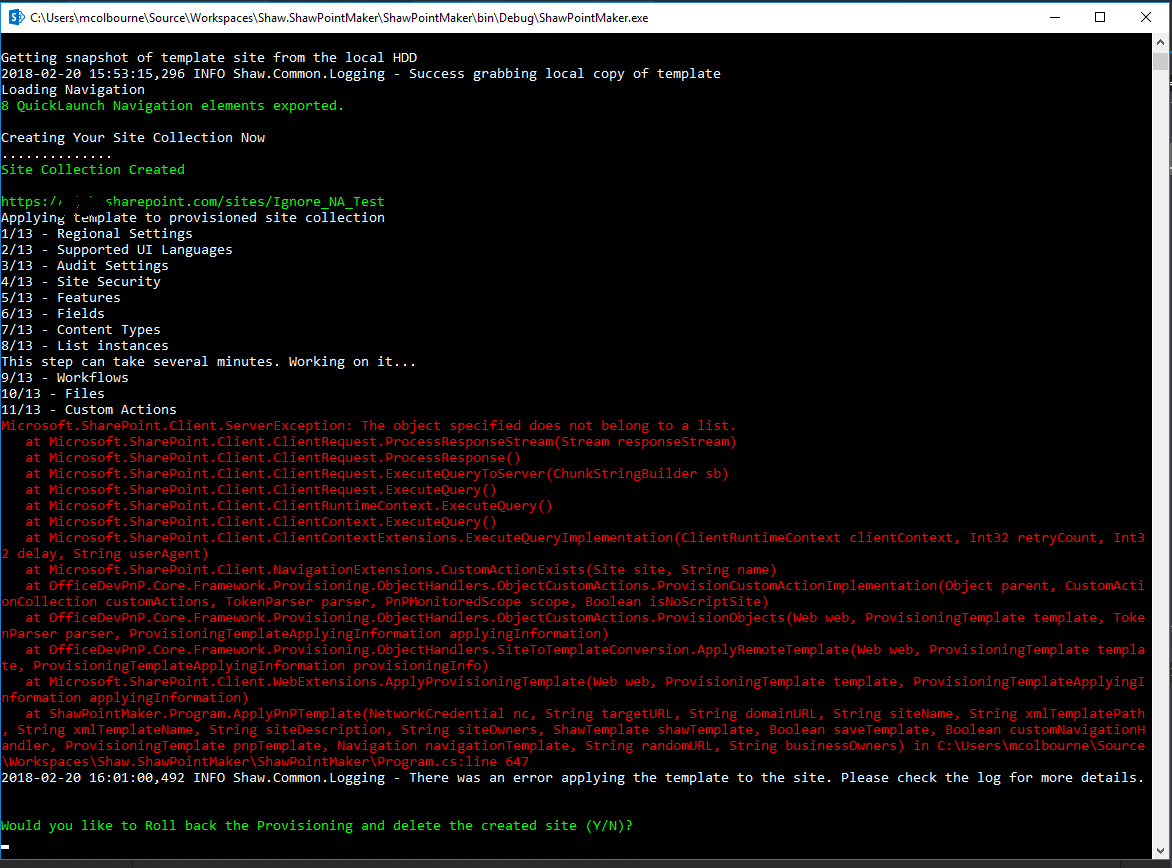Click the SiteToTemplateConversion.ApplyRemoteTemplate line
1172x868 pixels.
point(573,658)
